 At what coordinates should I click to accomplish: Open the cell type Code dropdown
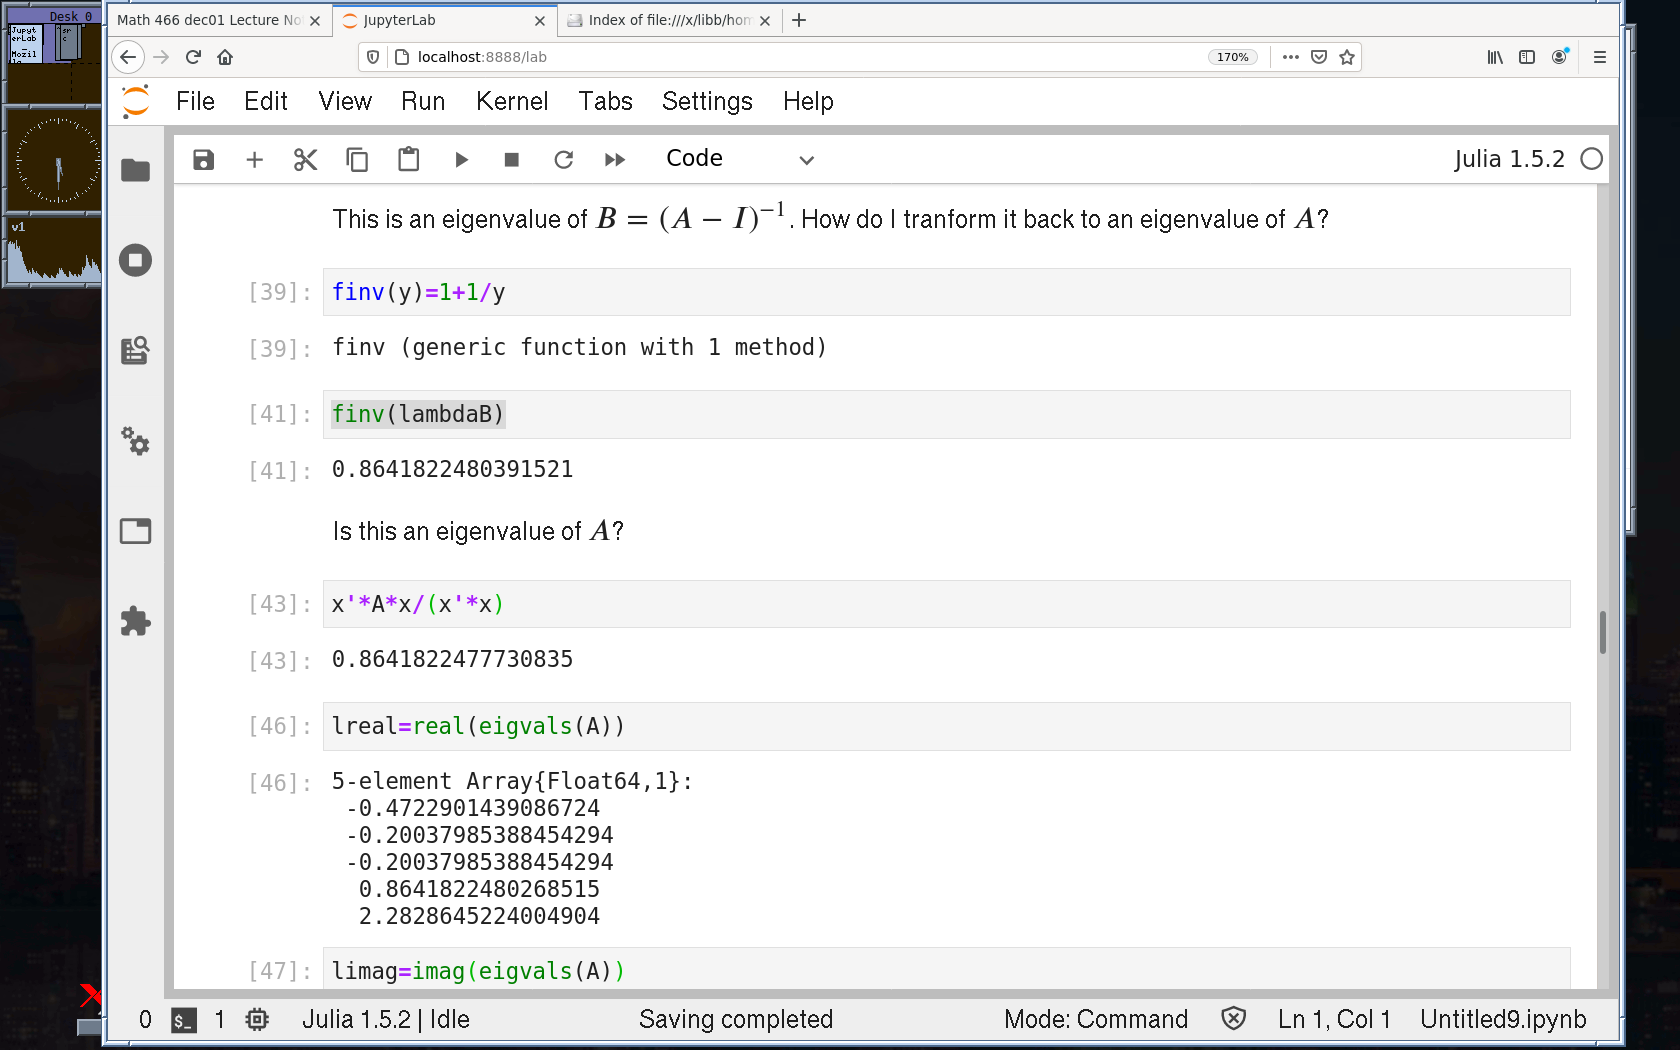click(740, 159)
